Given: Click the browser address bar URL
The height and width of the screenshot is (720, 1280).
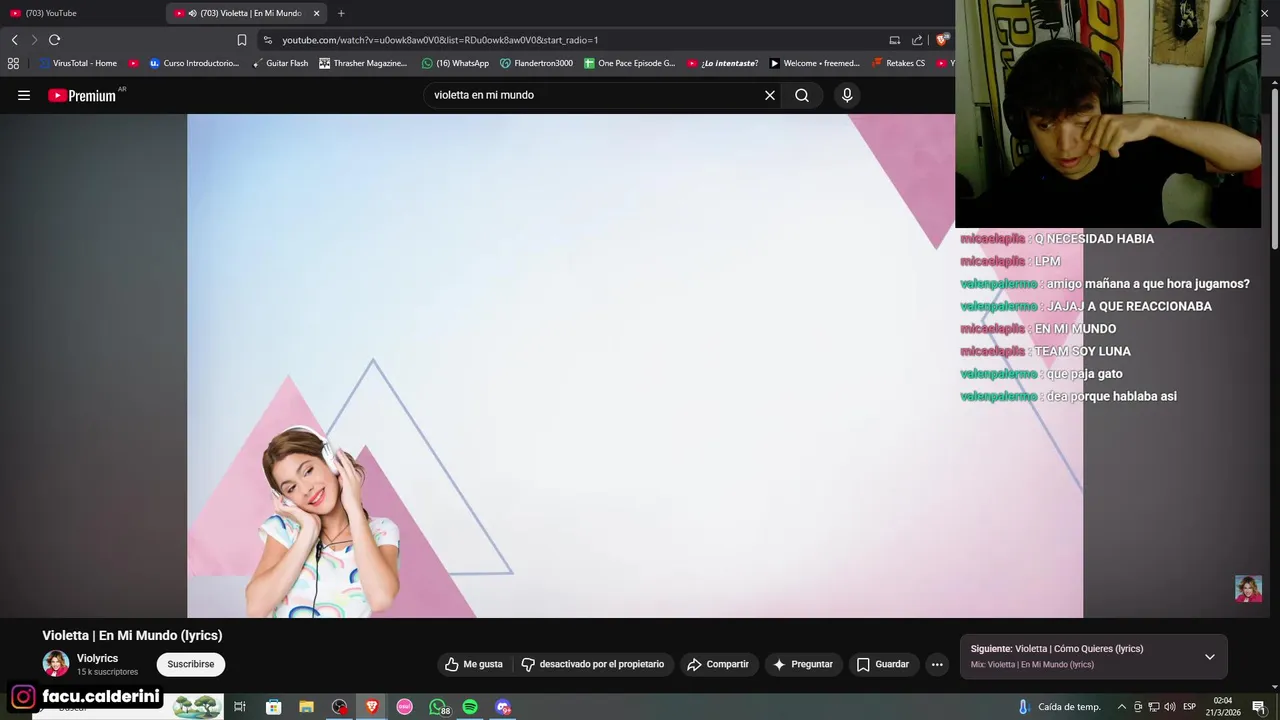Looking at the screenshot, I should pyautogui.click(x=440, y=40).
